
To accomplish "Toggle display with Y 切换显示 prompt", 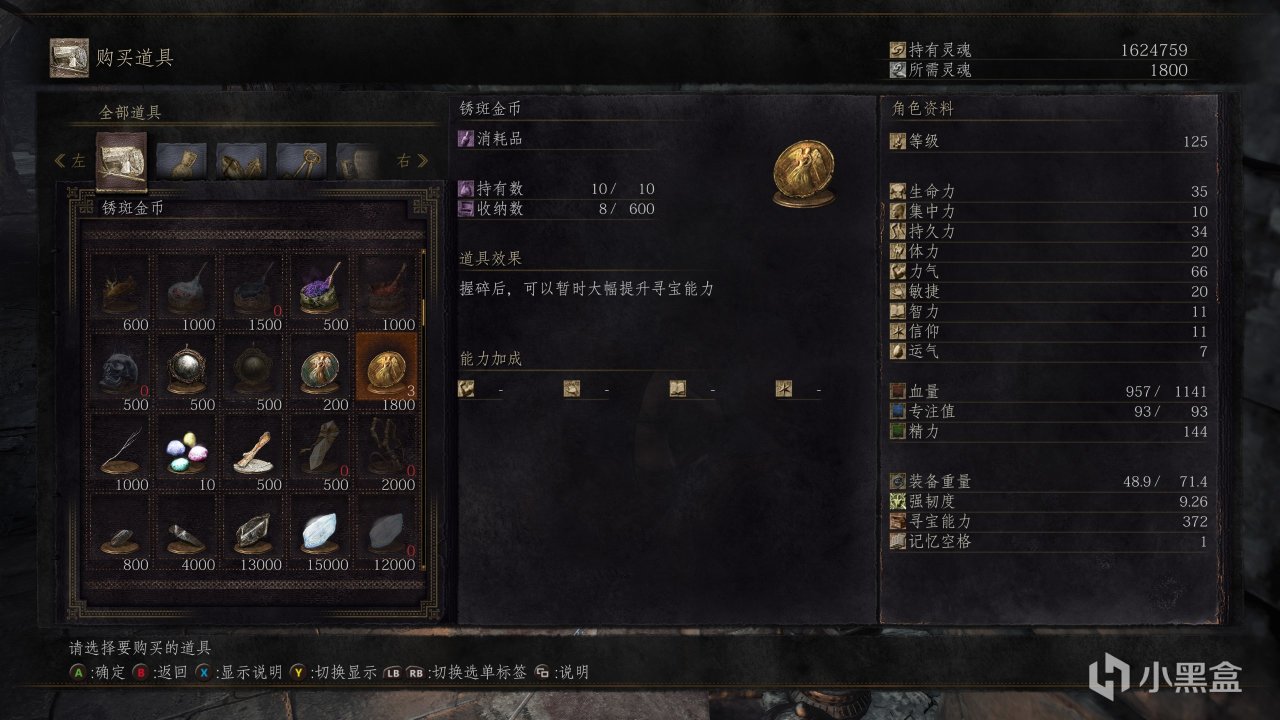I will (334, 672).
